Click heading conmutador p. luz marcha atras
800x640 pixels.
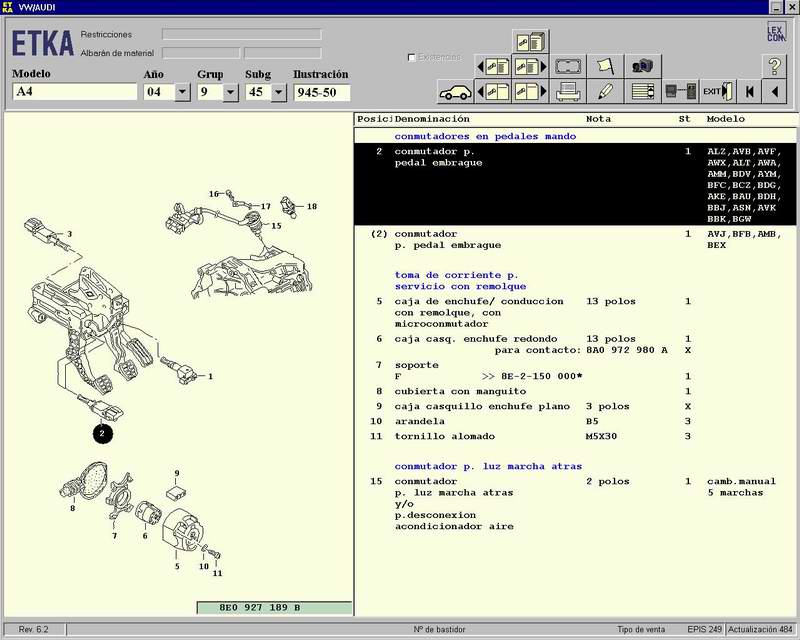[x=488, y=466]
